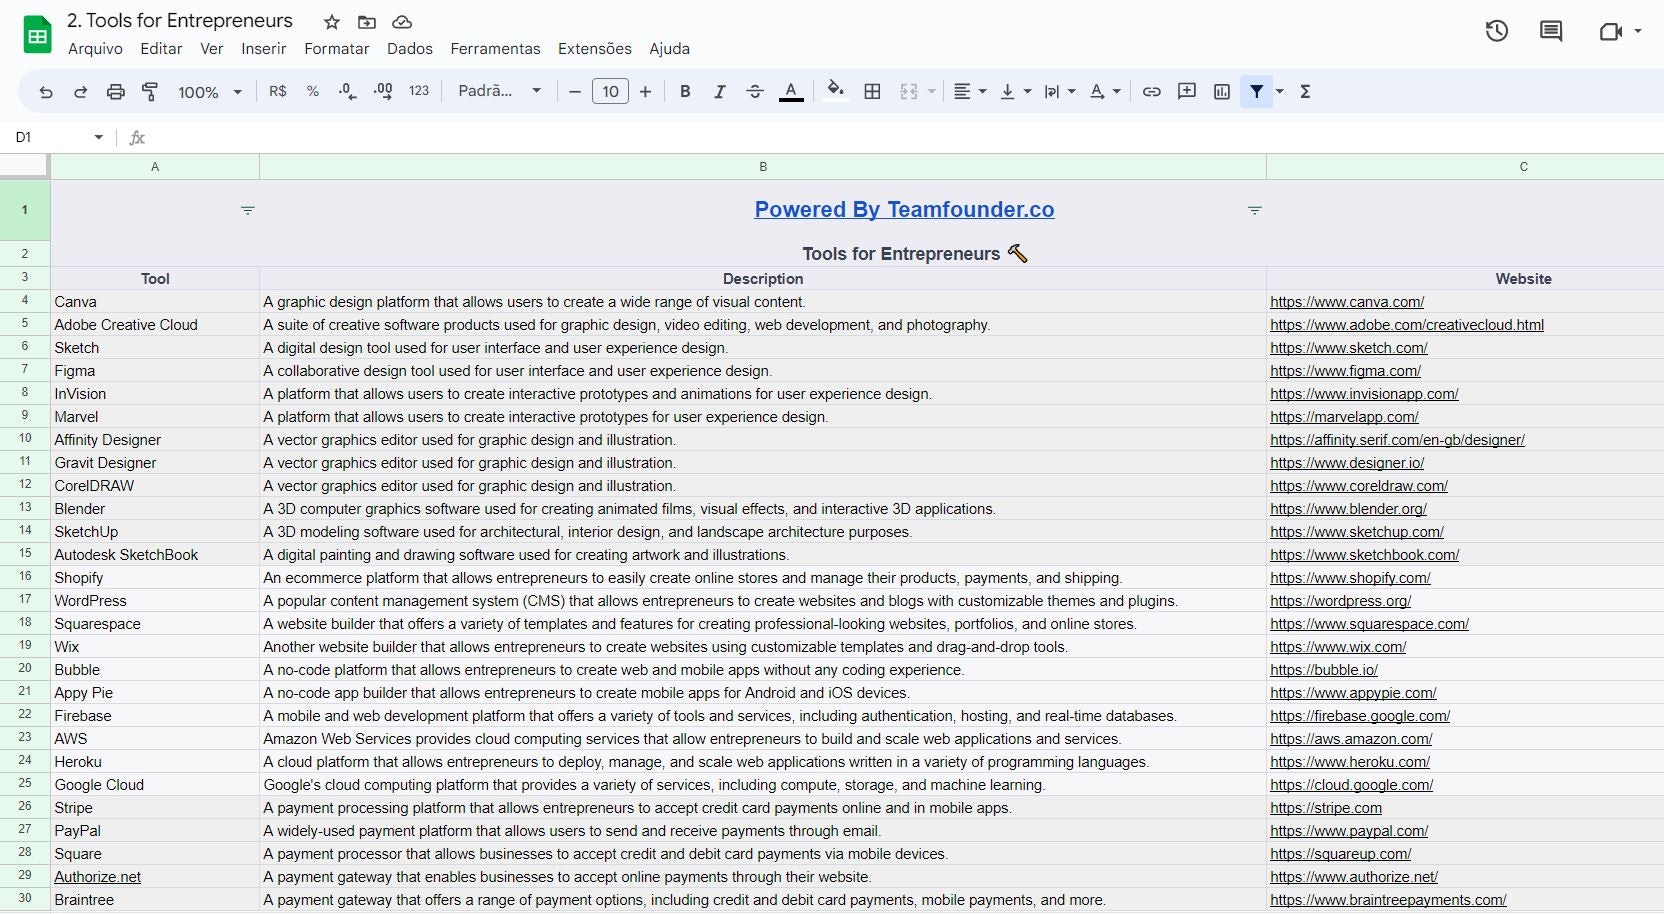
Task: Open the borders tool
Action: tap(872, 92)
